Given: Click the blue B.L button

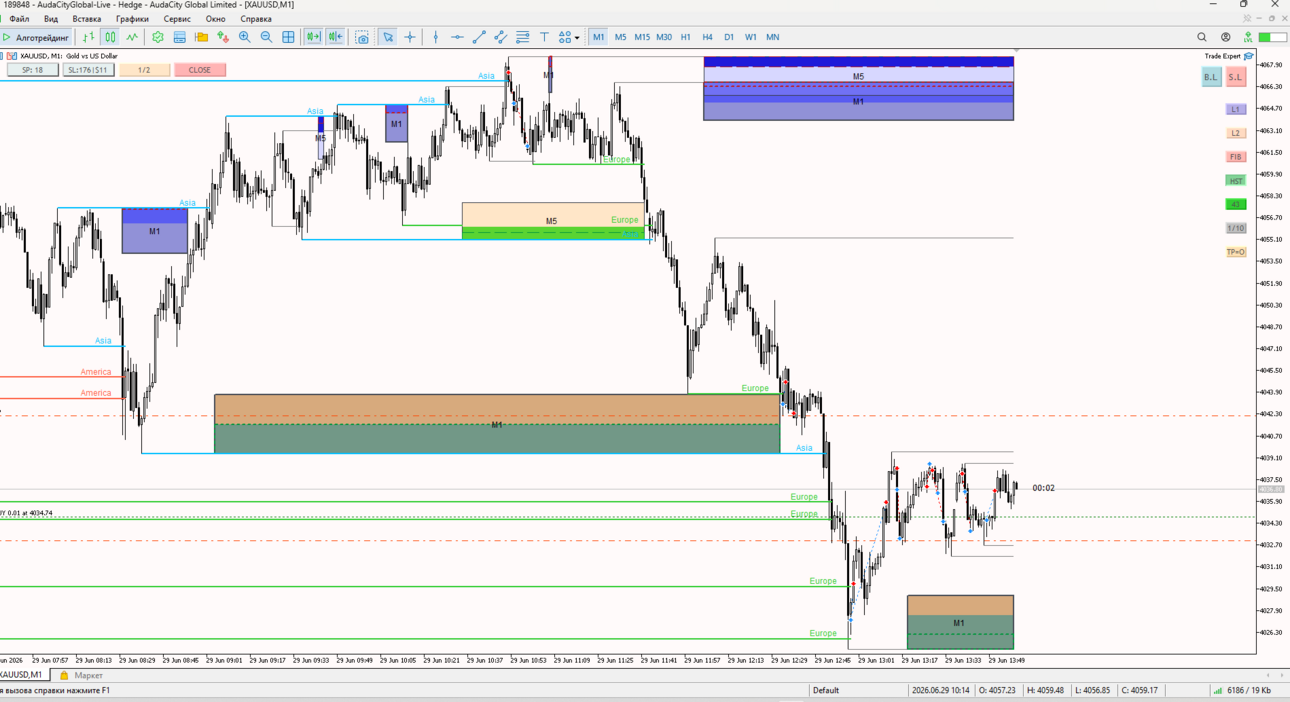Looking at the screenshot, I should point(1211,77).
